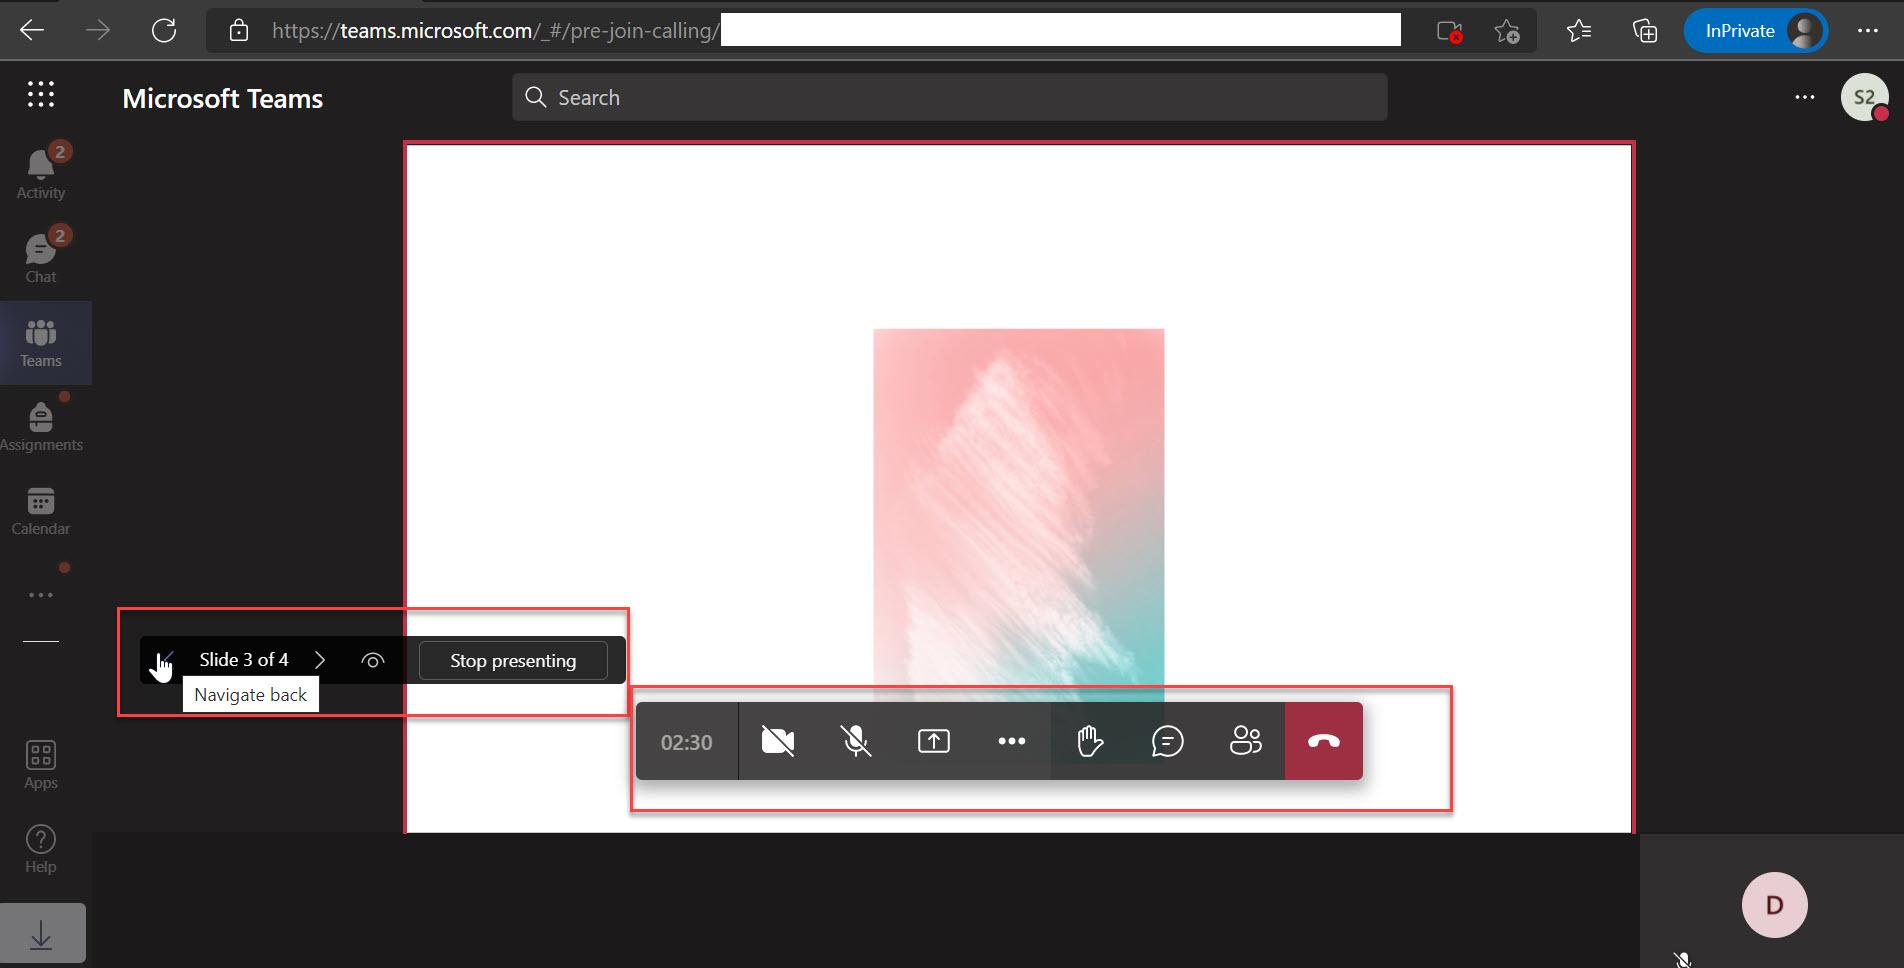Open the more meeting actions menu
This screenshot has height=968, width=1904.
click(x=1011, y=741)
